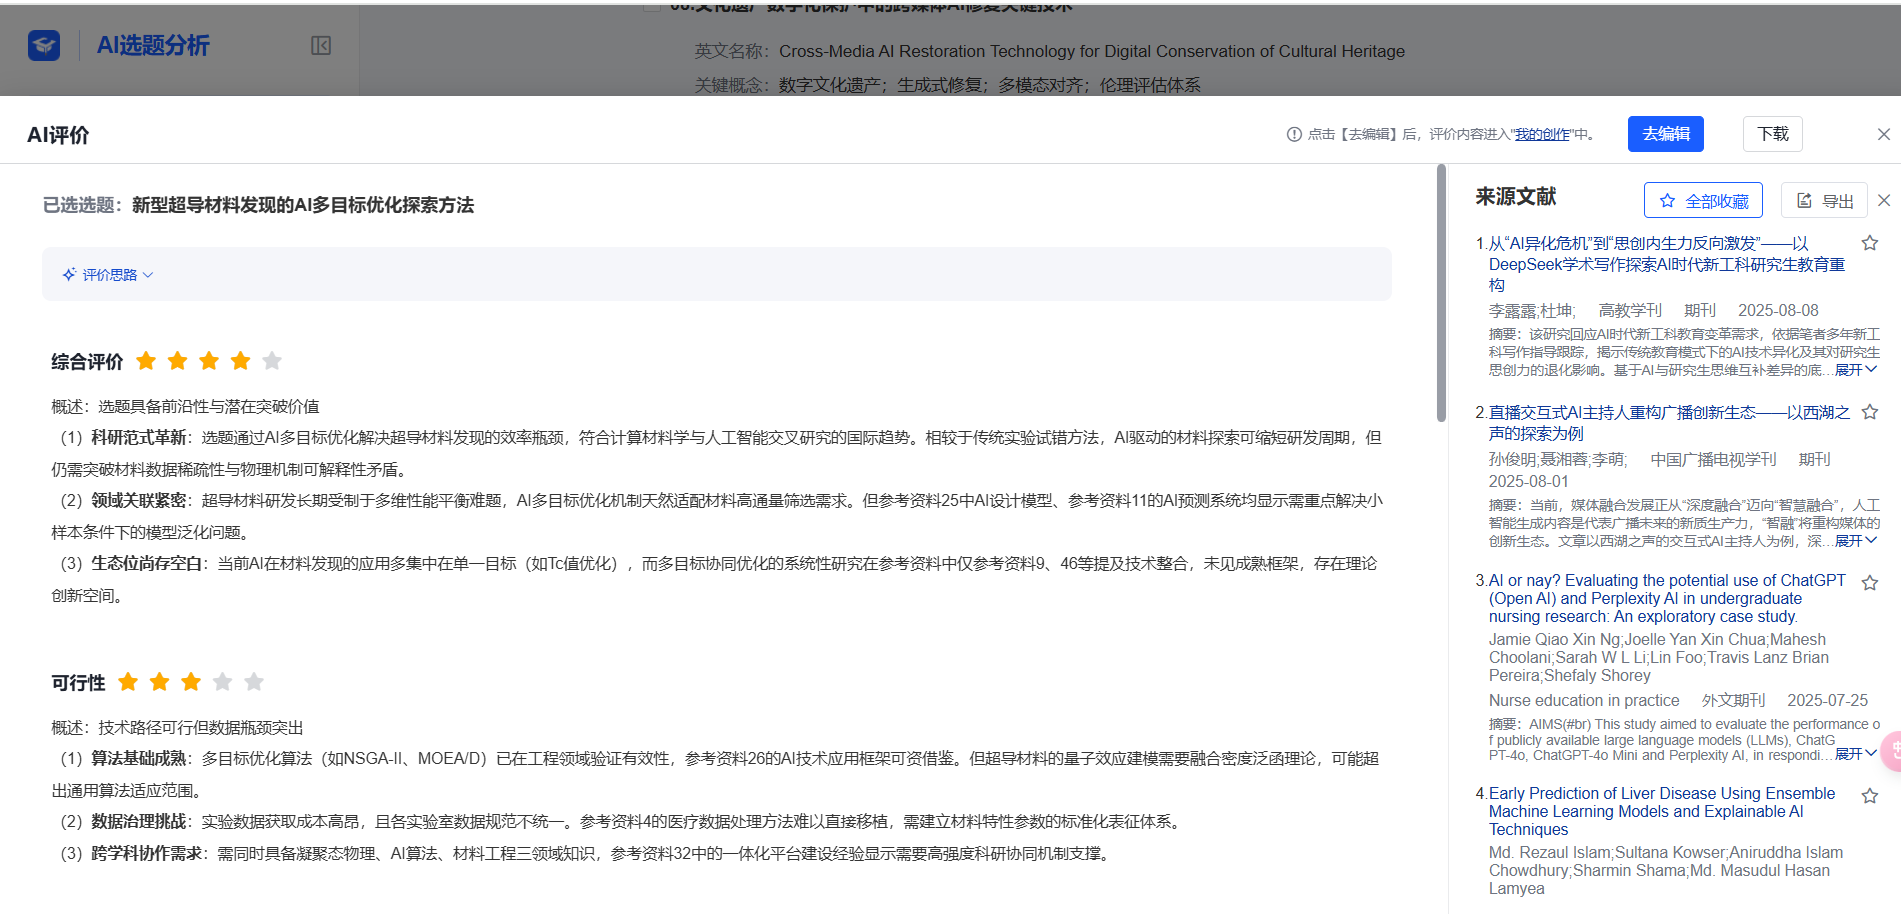Star the 直播交互式AI主持人 reference

pos(1869,412)
